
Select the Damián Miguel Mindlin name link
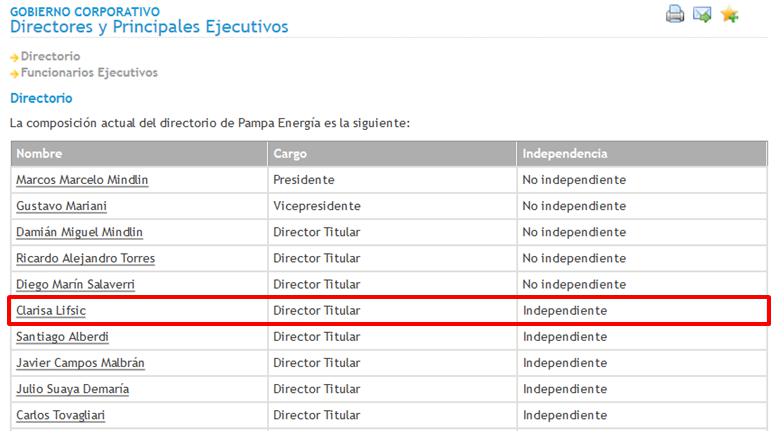[x=79, y=232]
